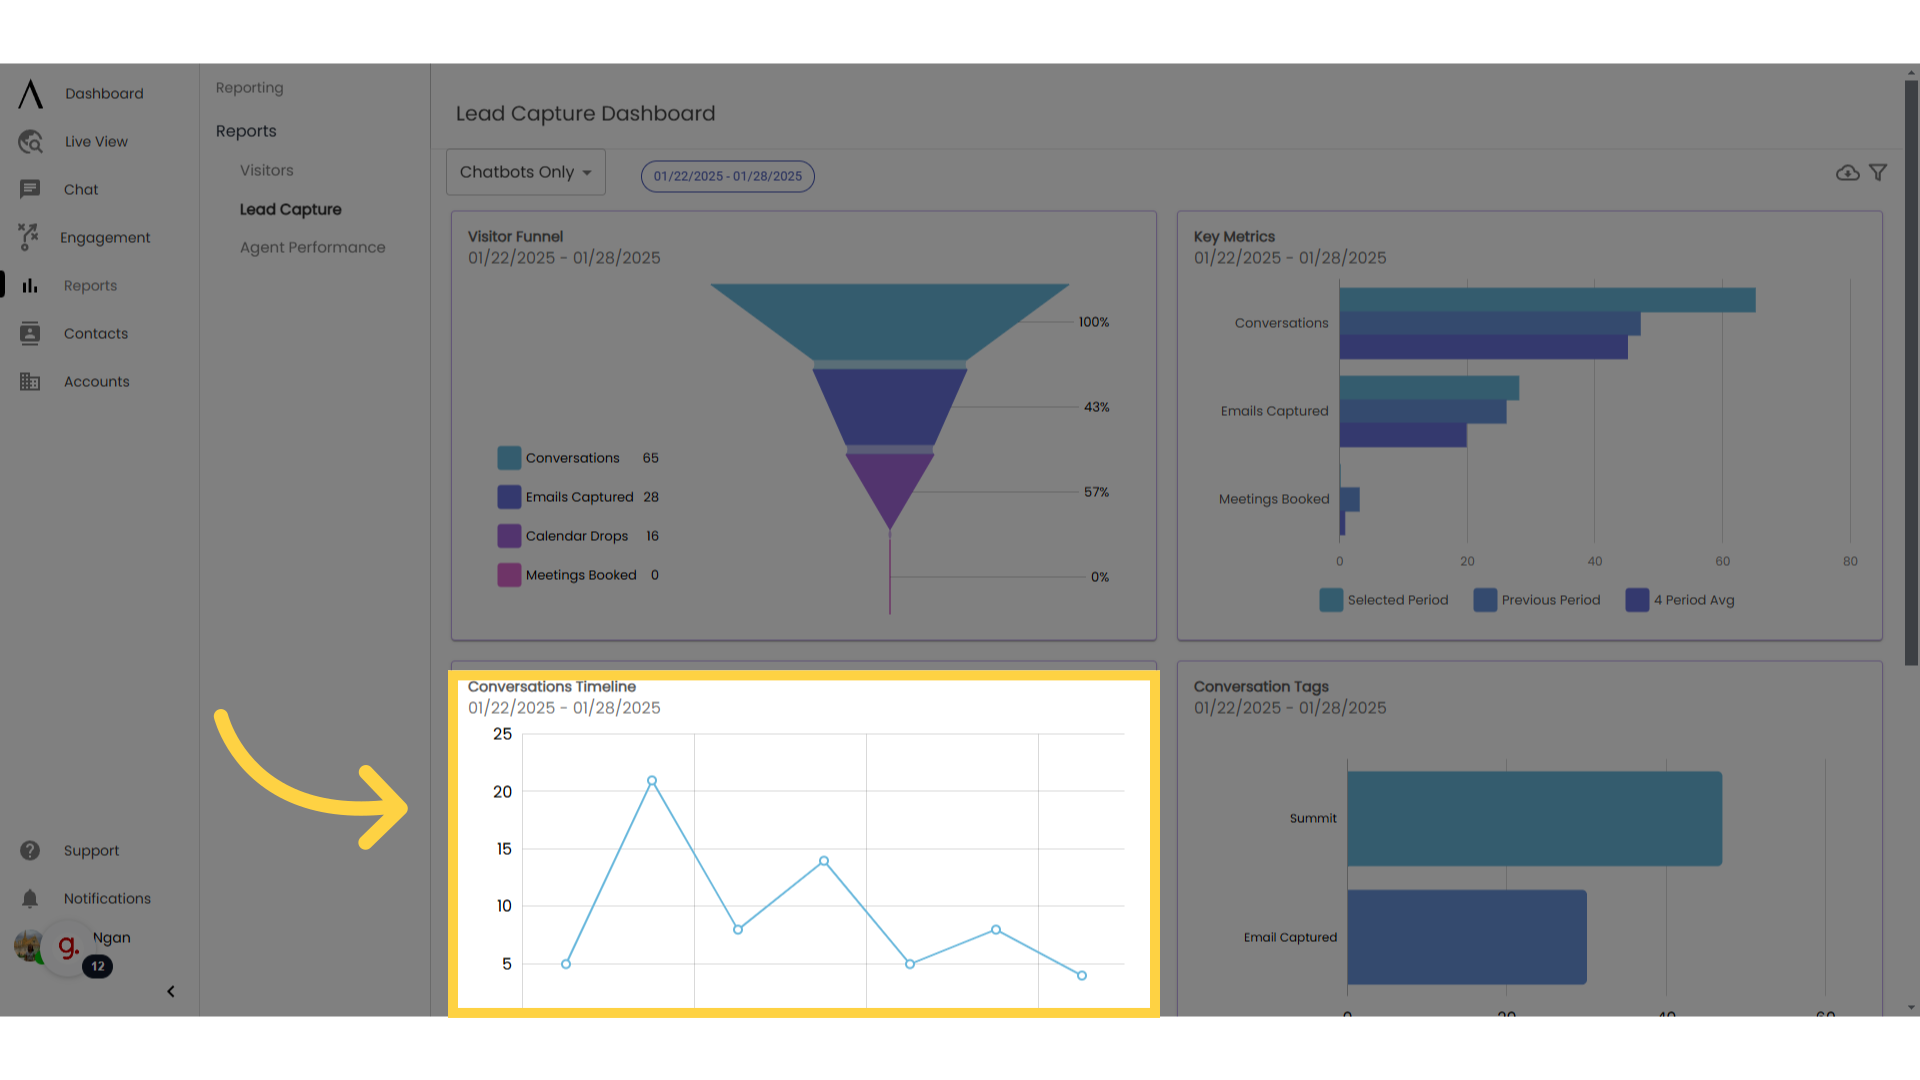This screenshot has width=1920, height=1080.
Task: Open the Reports bar chart icon
Action: [x=30, y=286]
